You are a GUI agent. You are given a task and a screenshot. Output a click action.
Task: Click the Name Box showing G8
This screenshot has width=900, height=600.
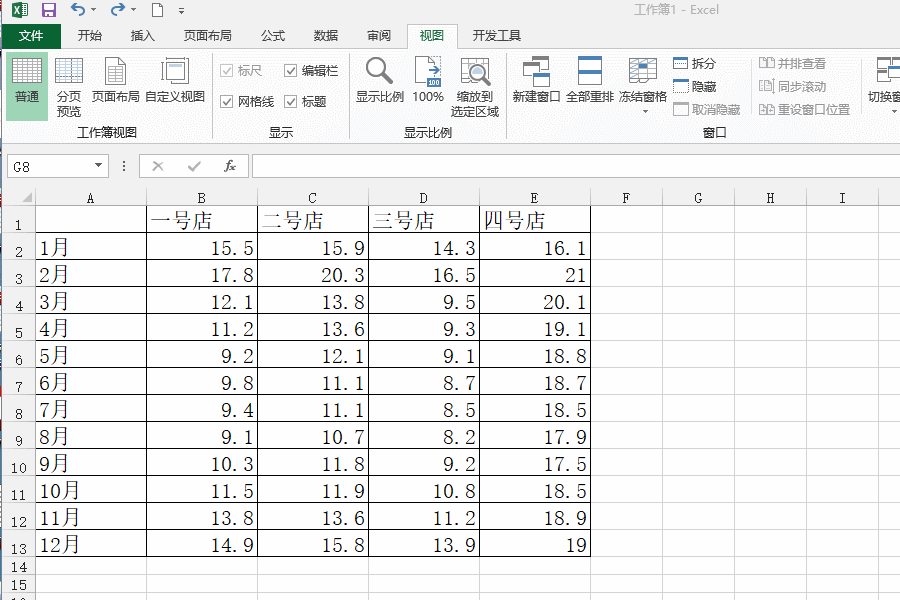[x=51, y=167]
